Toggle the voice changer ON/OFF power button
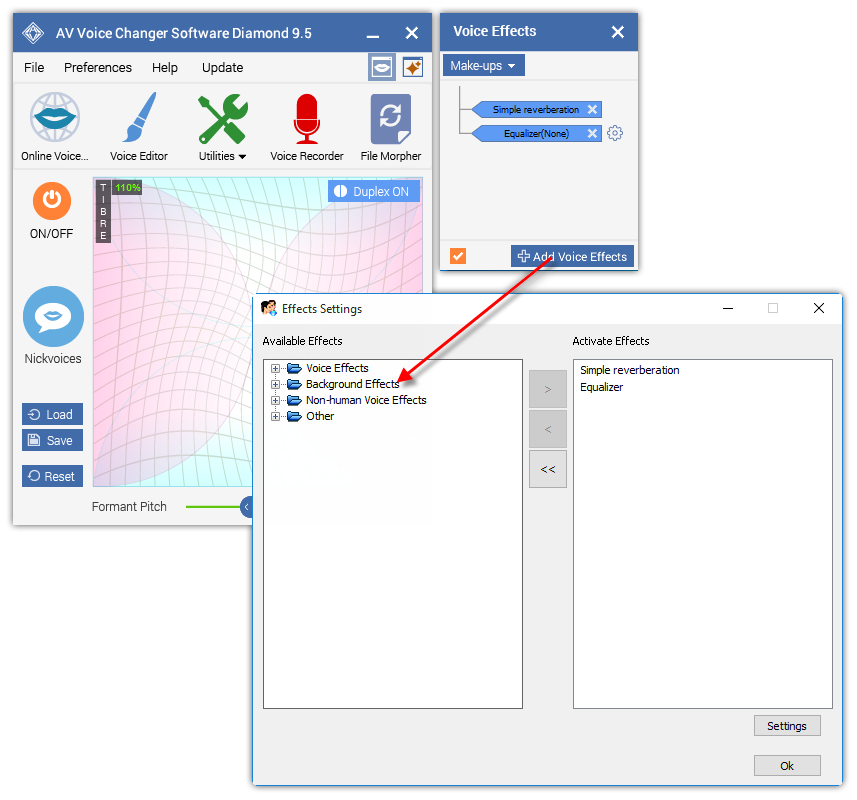This screenshot has width=857, height=800. (52, 201)
